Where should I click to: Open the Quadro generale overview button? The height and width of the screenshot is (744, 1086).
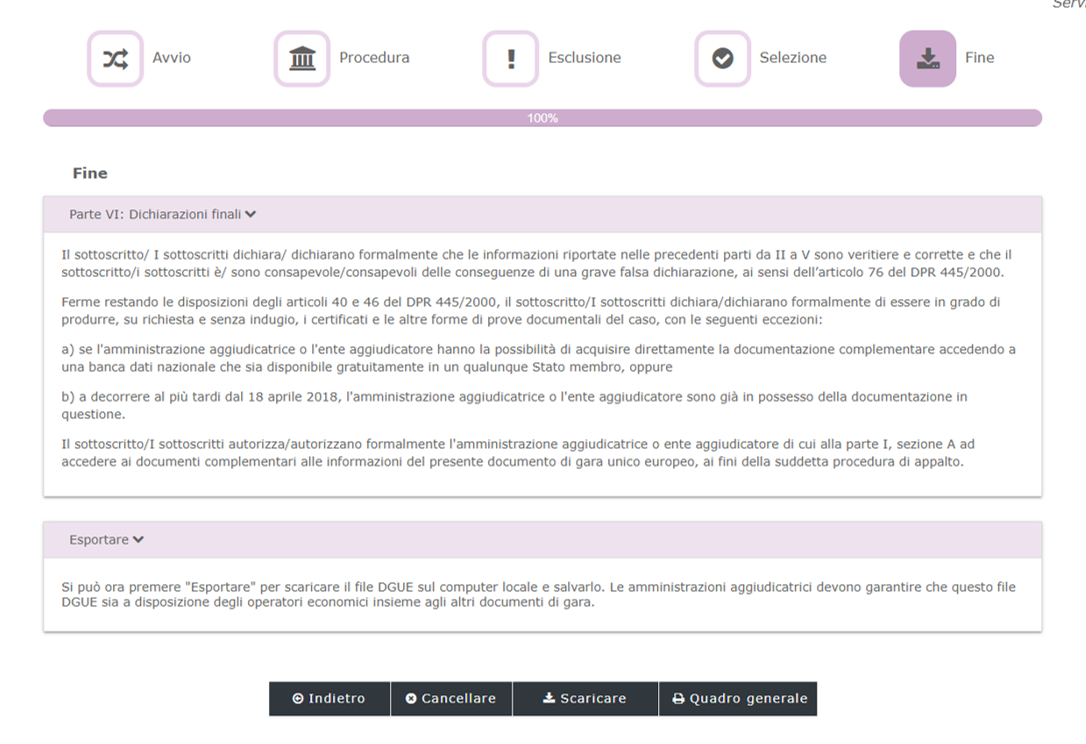[x=738, y=699]
